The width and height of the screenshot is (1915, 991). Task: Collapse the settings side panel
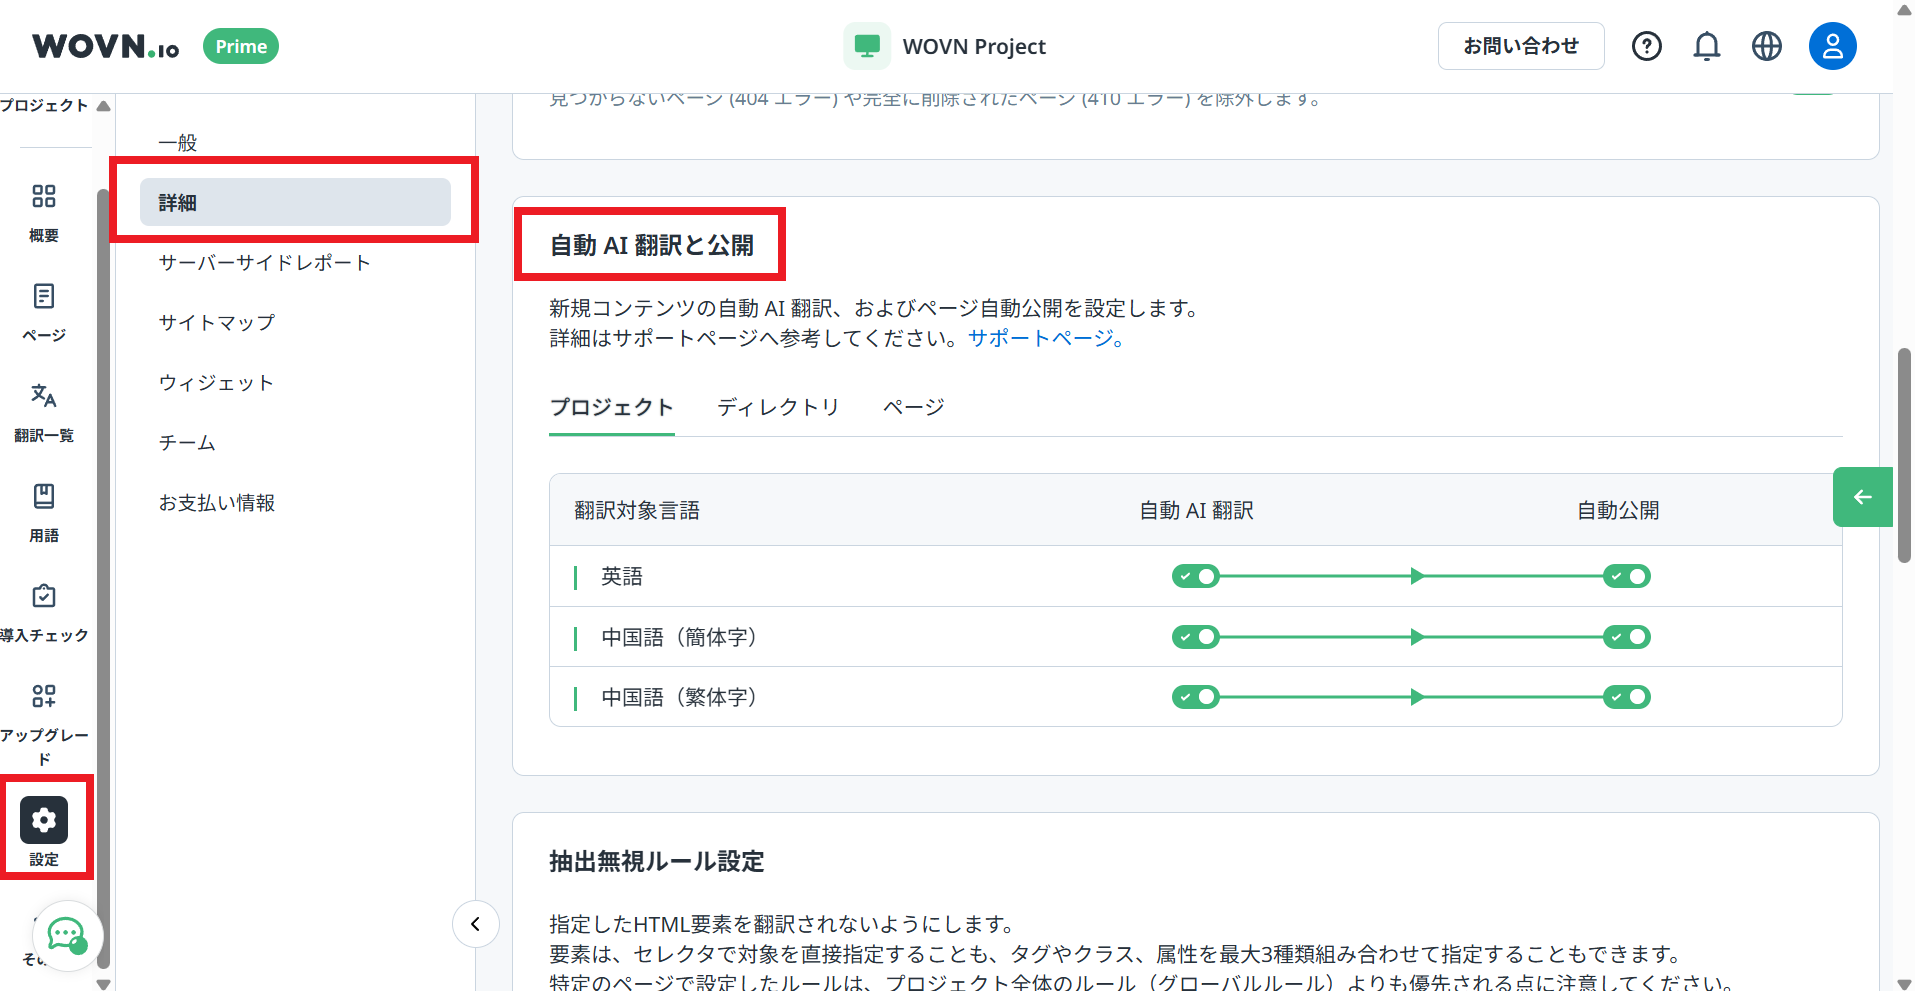(476, 924)
